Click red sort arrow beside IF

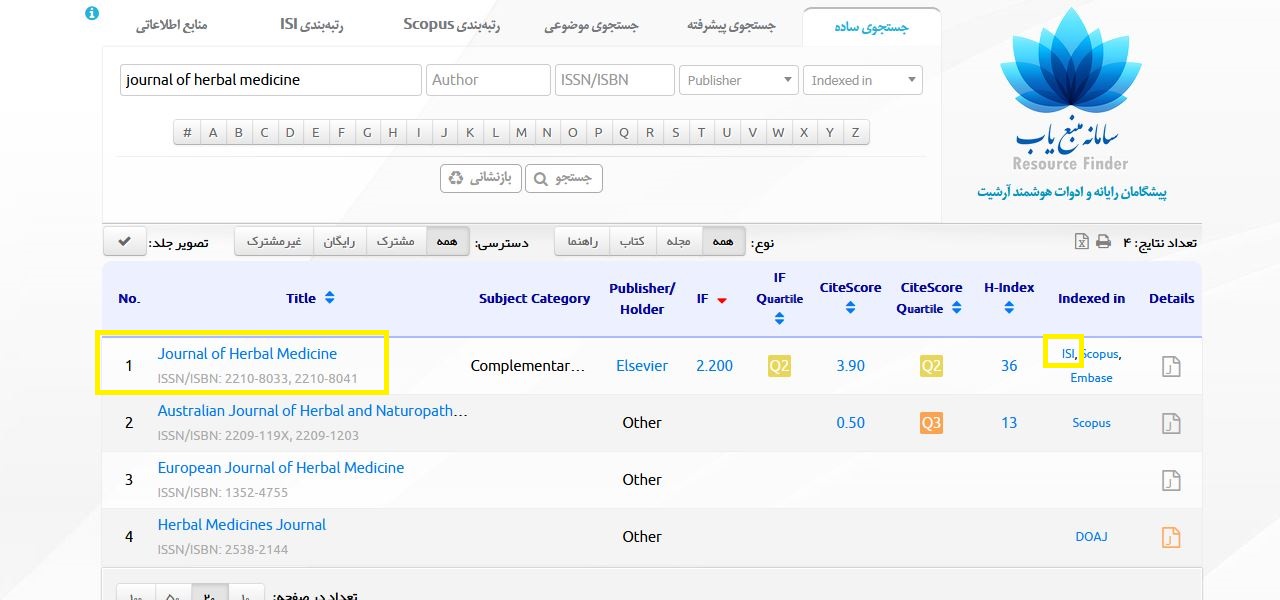(721, 300)
